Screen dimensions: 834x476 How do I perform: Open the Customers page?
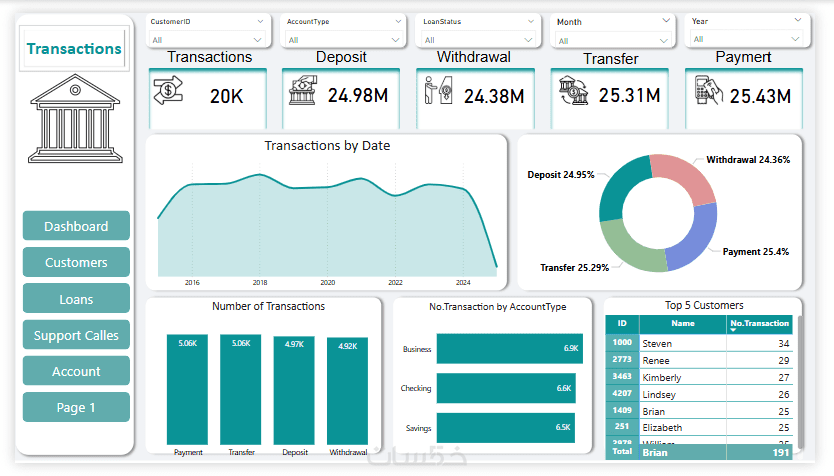pos(76,262)
